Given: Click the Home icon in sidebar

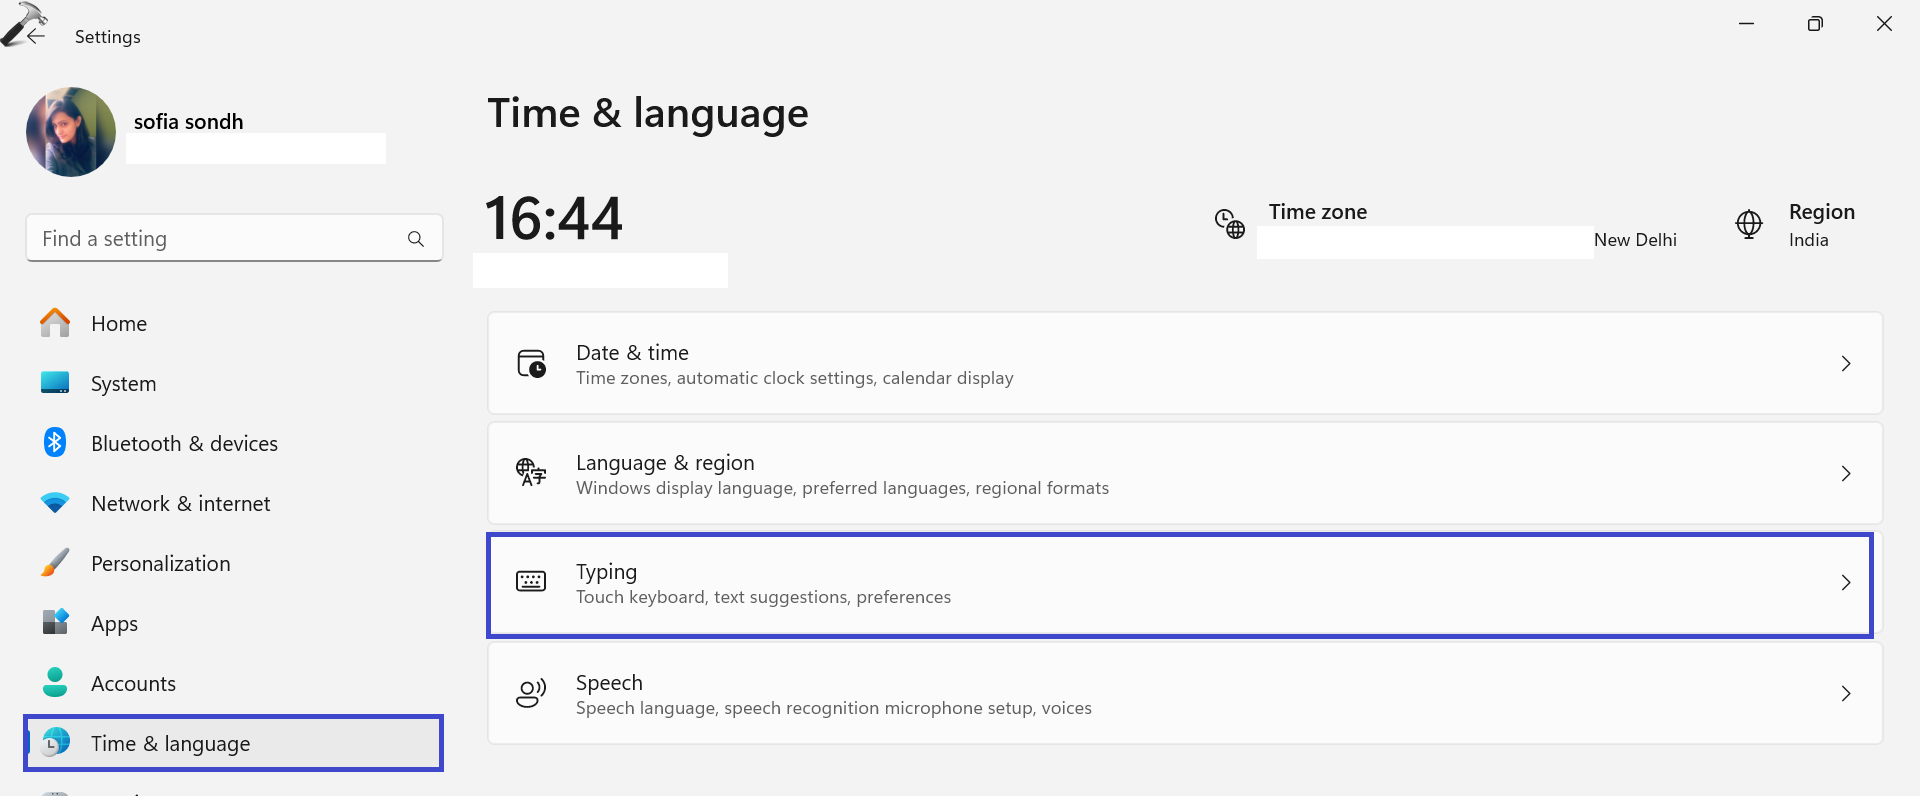Looking at the screenshot, I should point(55,323).
